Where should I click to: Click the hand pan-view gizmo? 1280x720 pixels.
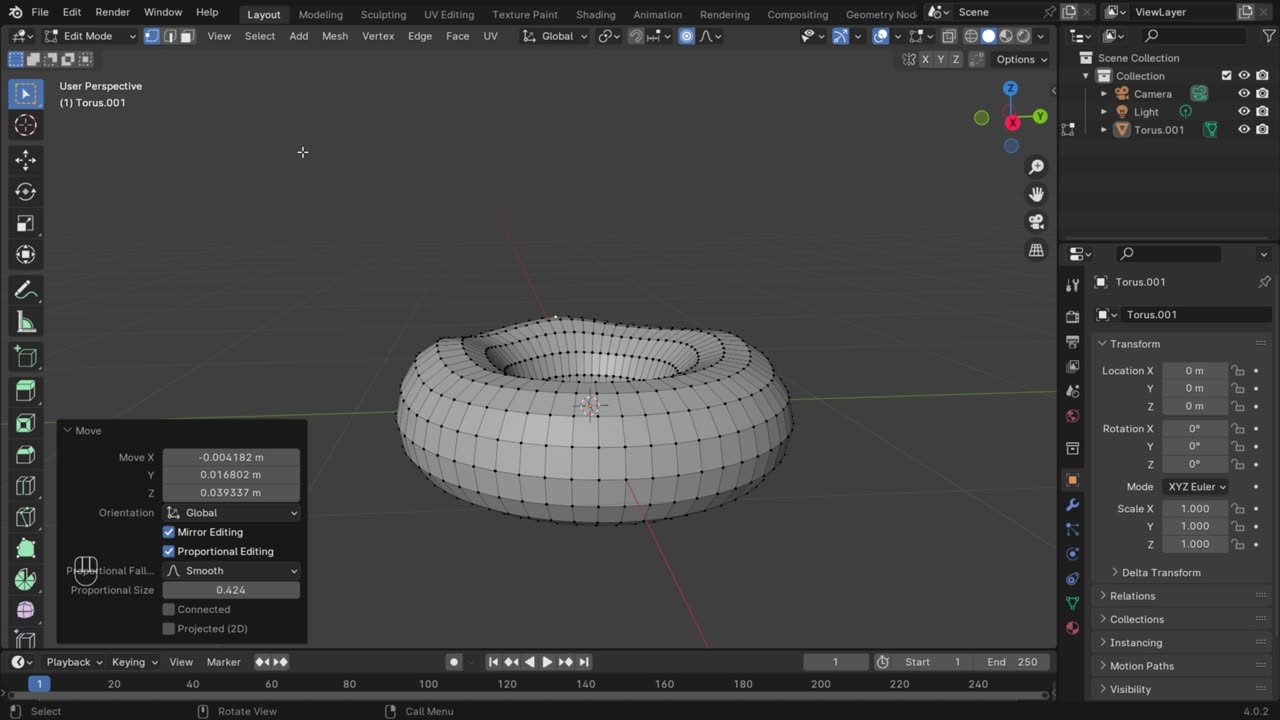pyautogui.click(x=1036, y=194)
